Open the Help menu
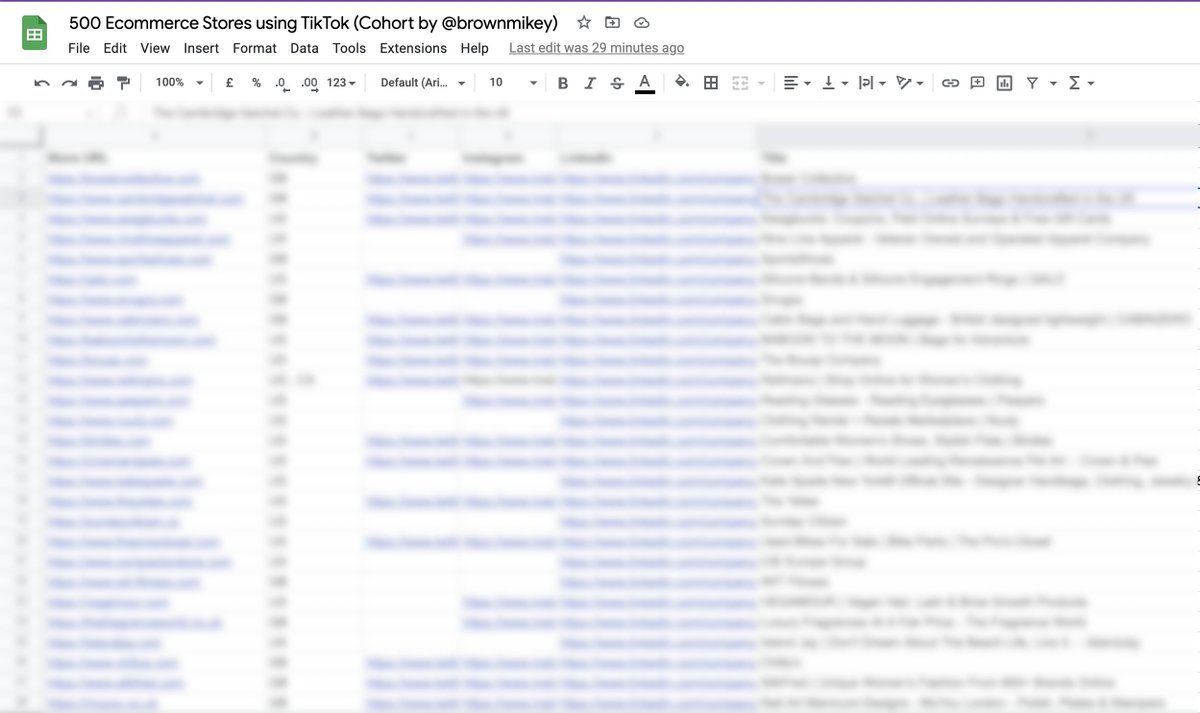 [x=475, y=48]
